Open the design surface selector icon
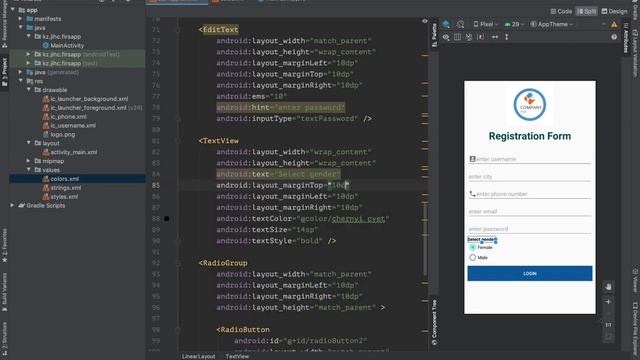The image size is (640, 360). [x=446, y=24]
